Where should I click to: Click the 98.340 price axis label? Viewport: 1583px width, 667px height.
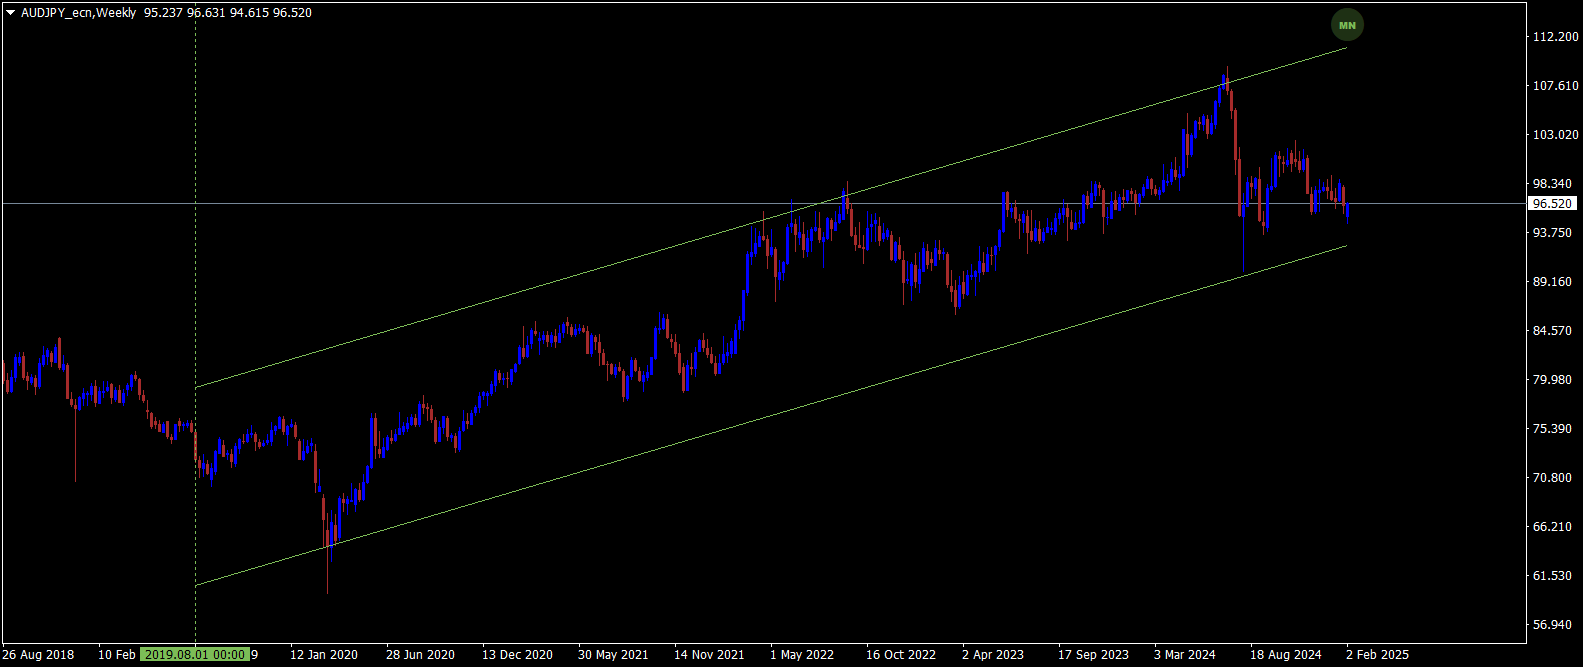point(1553,184)
